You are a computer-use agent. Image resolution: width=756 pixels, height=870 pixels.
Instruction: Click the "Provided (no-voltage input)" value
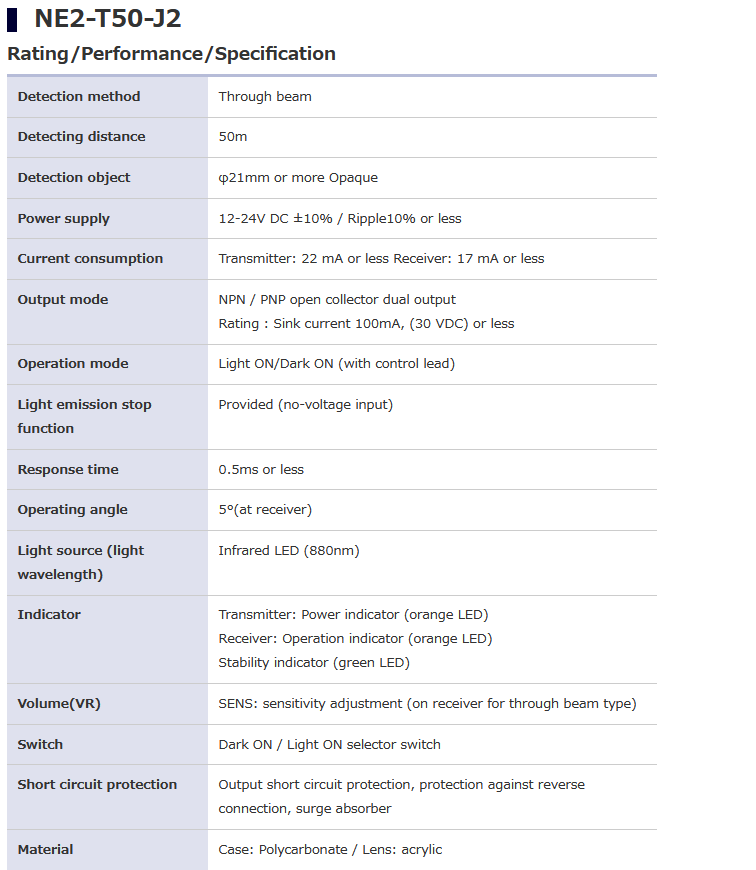[x=306, y=405]
